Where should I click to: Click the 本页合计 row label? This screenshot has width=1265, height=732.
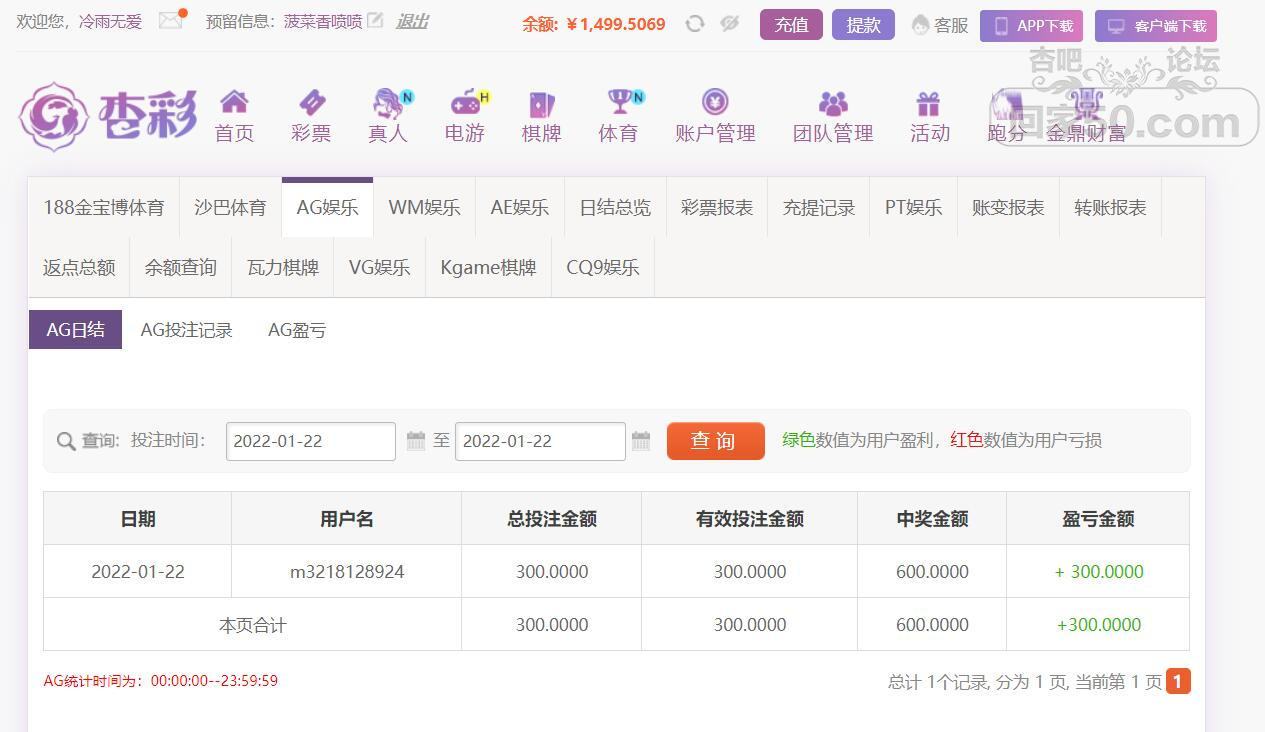[252, 625]
